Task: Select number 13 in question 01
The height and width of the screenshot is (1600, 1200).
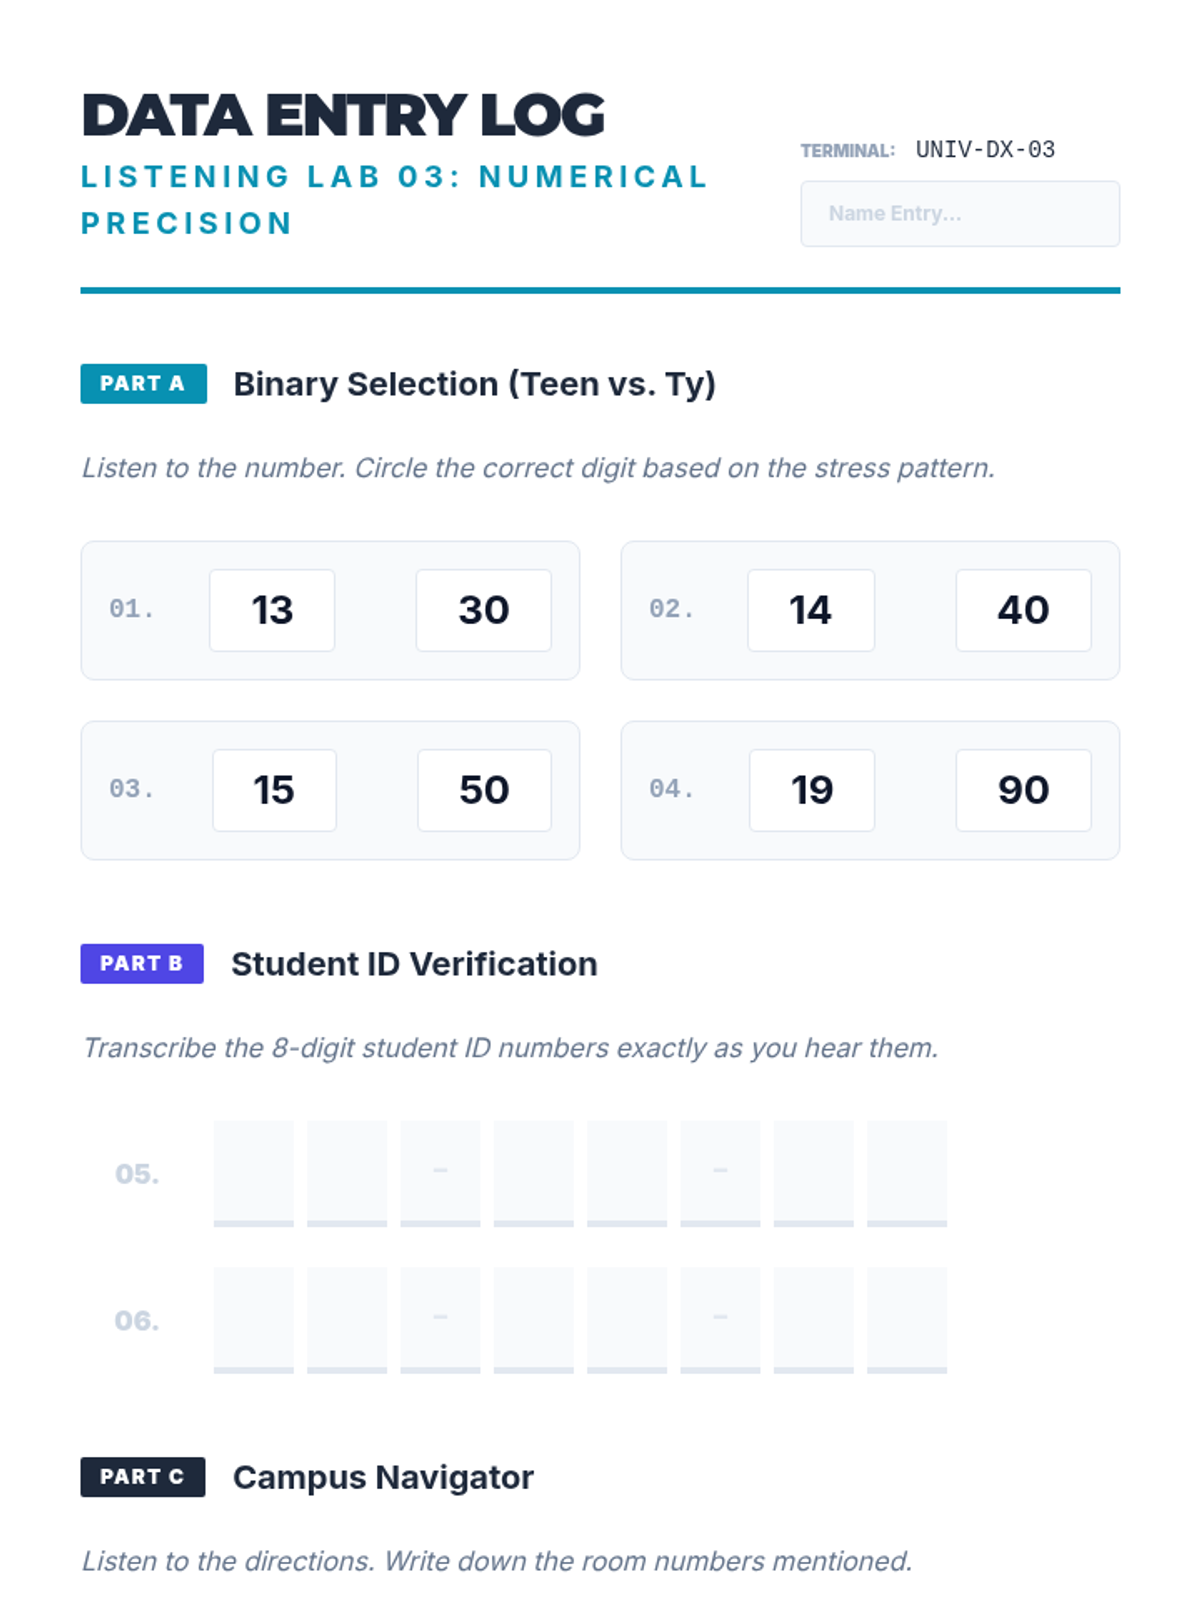Action: click(x=272, y=610)
